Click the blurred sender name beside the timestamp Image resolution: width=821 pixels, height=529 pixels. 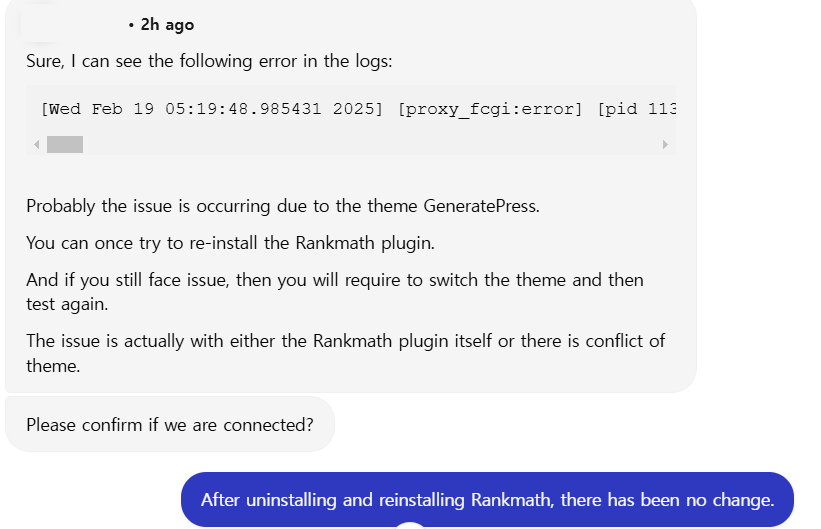click(70, 24)
